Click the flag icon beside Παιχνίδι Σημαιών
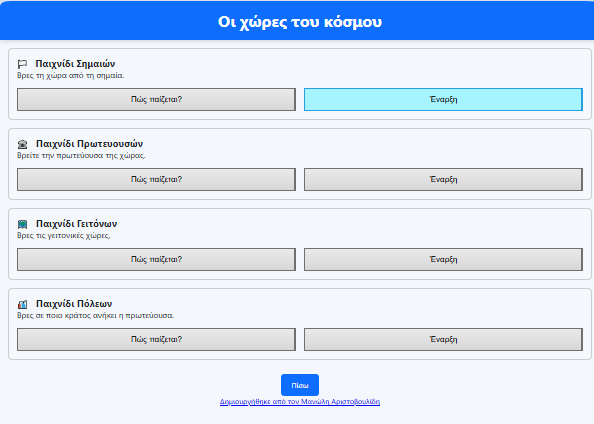This screenshot has width=594, height=424. (22, 64)
